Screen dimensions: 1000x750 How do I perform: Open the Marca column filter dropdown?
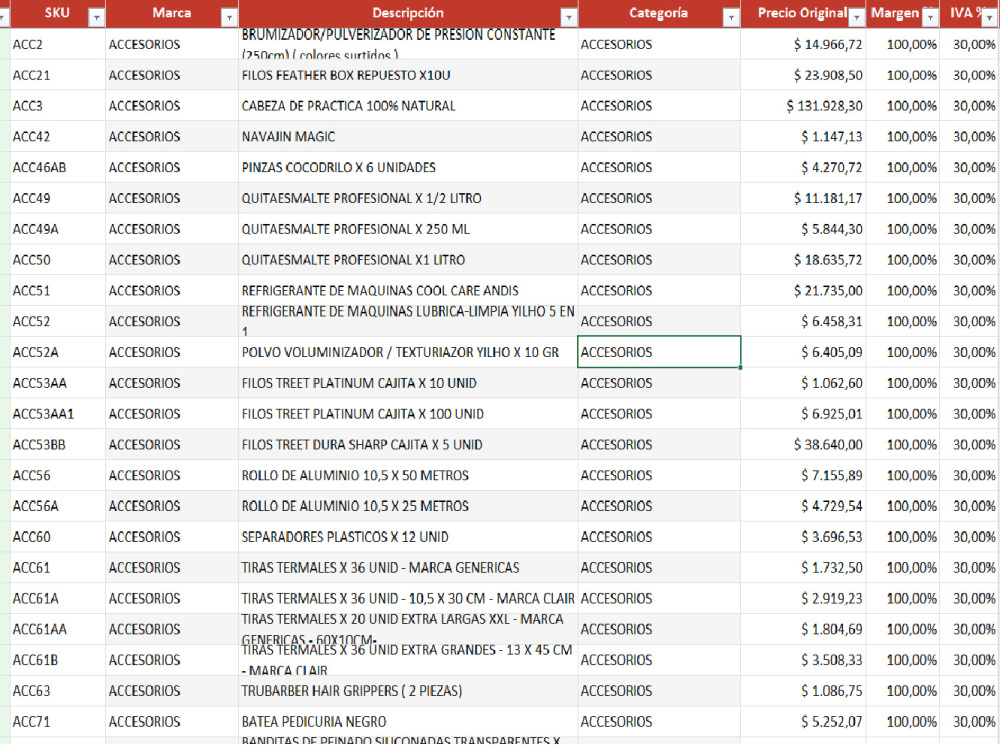click(x=229, y=18)
